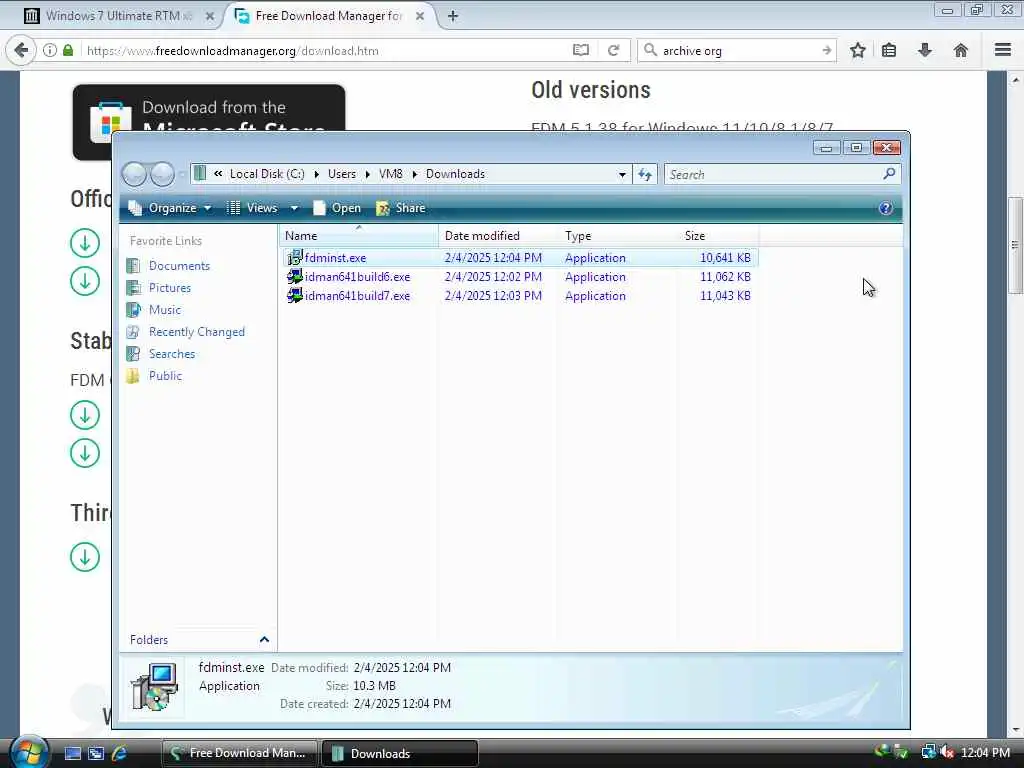Close the Free Download Manager tab

[420, 16]
